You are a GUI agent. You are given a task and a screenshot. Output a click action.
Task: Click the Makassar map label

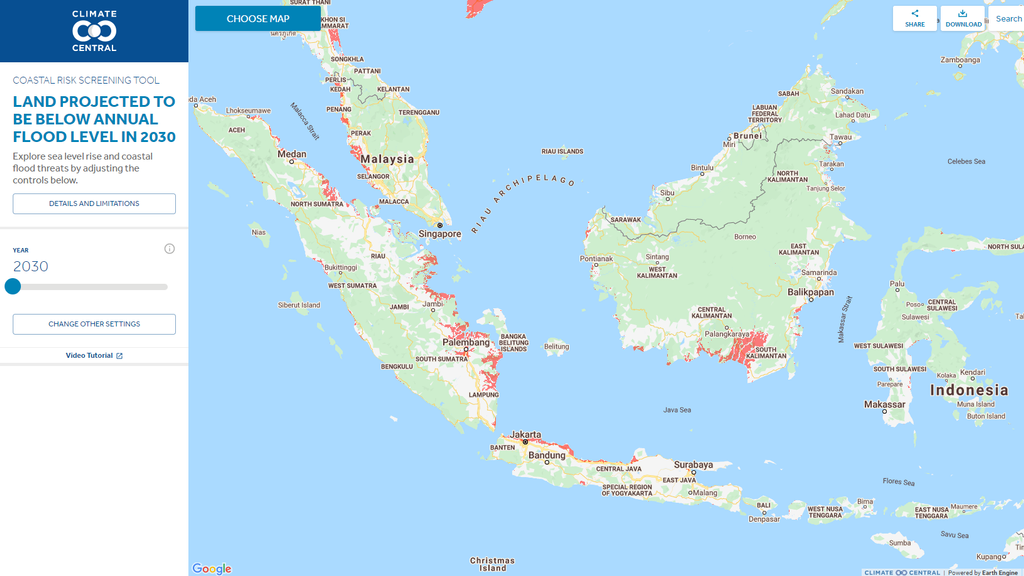(884, 404)
